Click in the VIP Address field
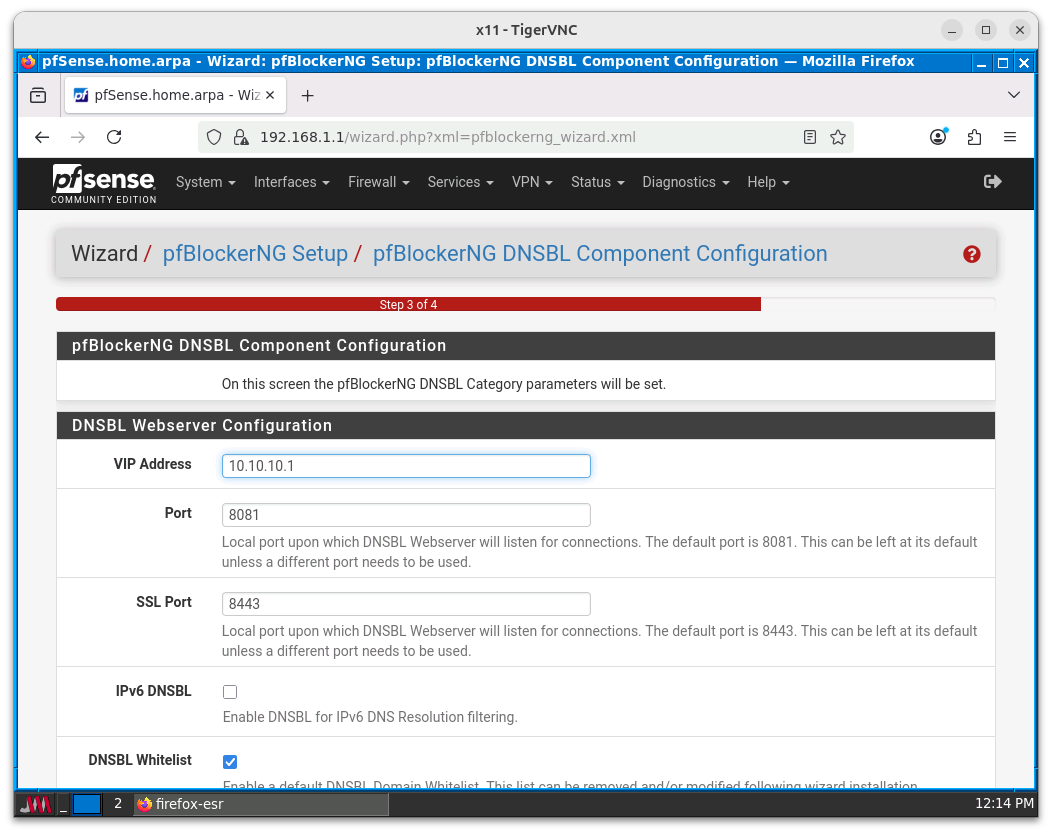Screen dimensions: 1052x834 click(x=406, y=466)
